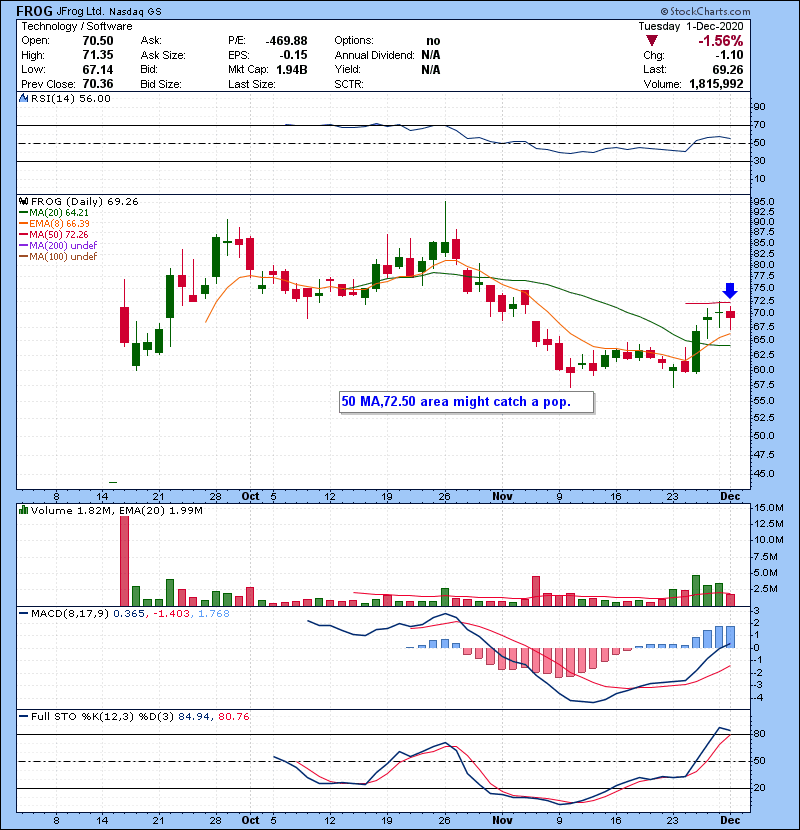Click the red down-triangle next to -1.56%
Screen dimensions: 800x830
tap(652, 41)
